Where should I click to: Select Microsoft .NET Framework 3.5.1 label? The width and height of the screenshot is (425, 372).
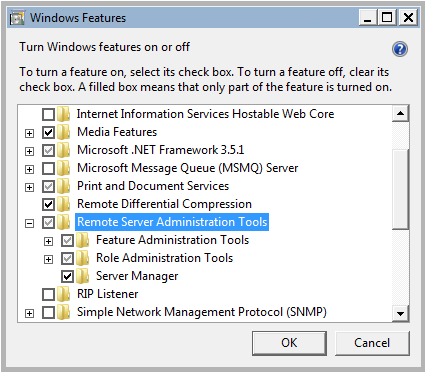point(160,150)
